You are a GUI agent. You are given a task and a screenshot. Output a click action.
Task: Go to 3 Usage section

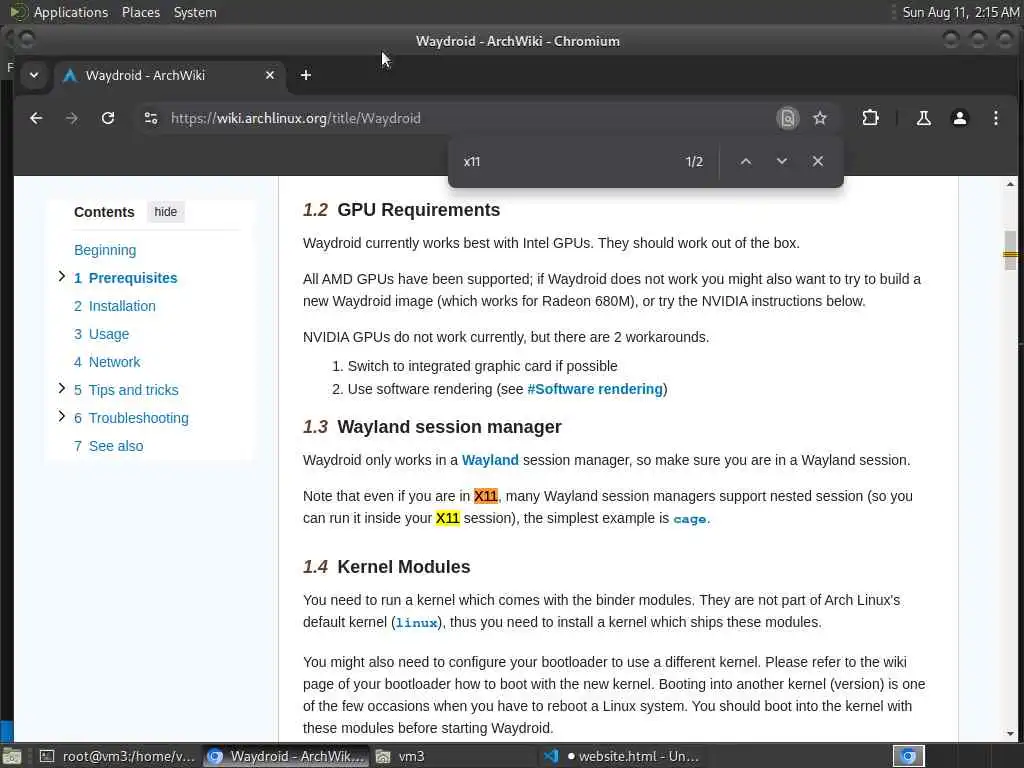(x=101, y=334)
